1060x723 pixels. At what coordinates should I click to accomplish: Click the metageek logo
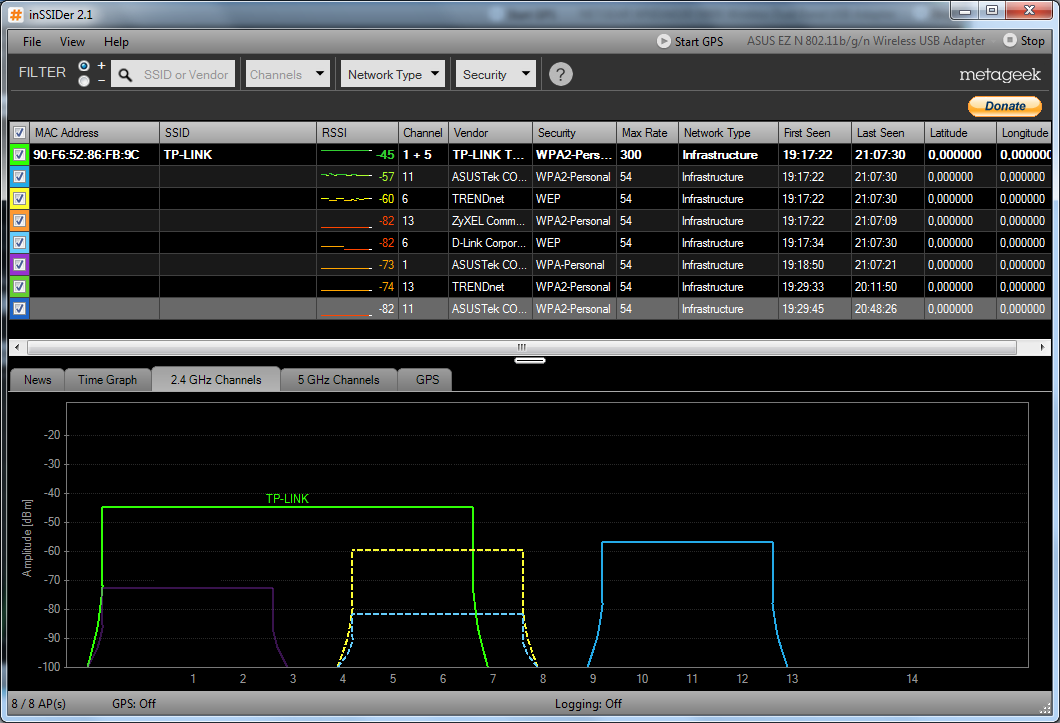click(1000, 75)
